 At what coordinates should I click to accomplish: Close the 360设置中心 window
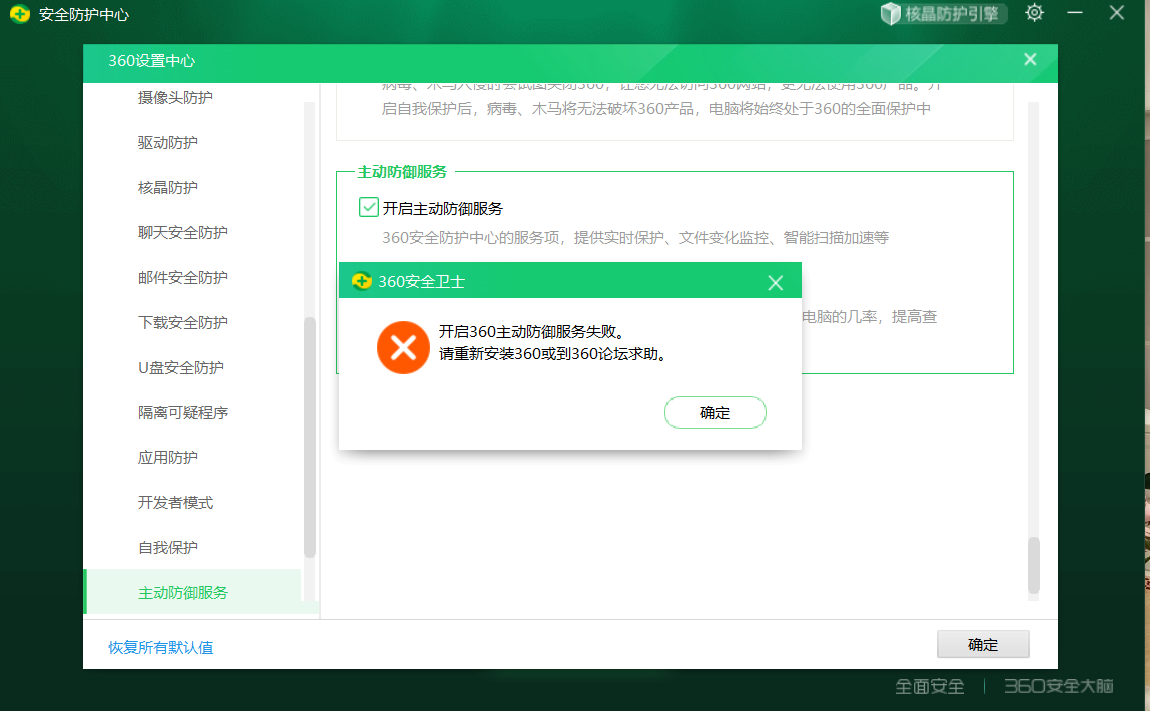click(1030, 59)
